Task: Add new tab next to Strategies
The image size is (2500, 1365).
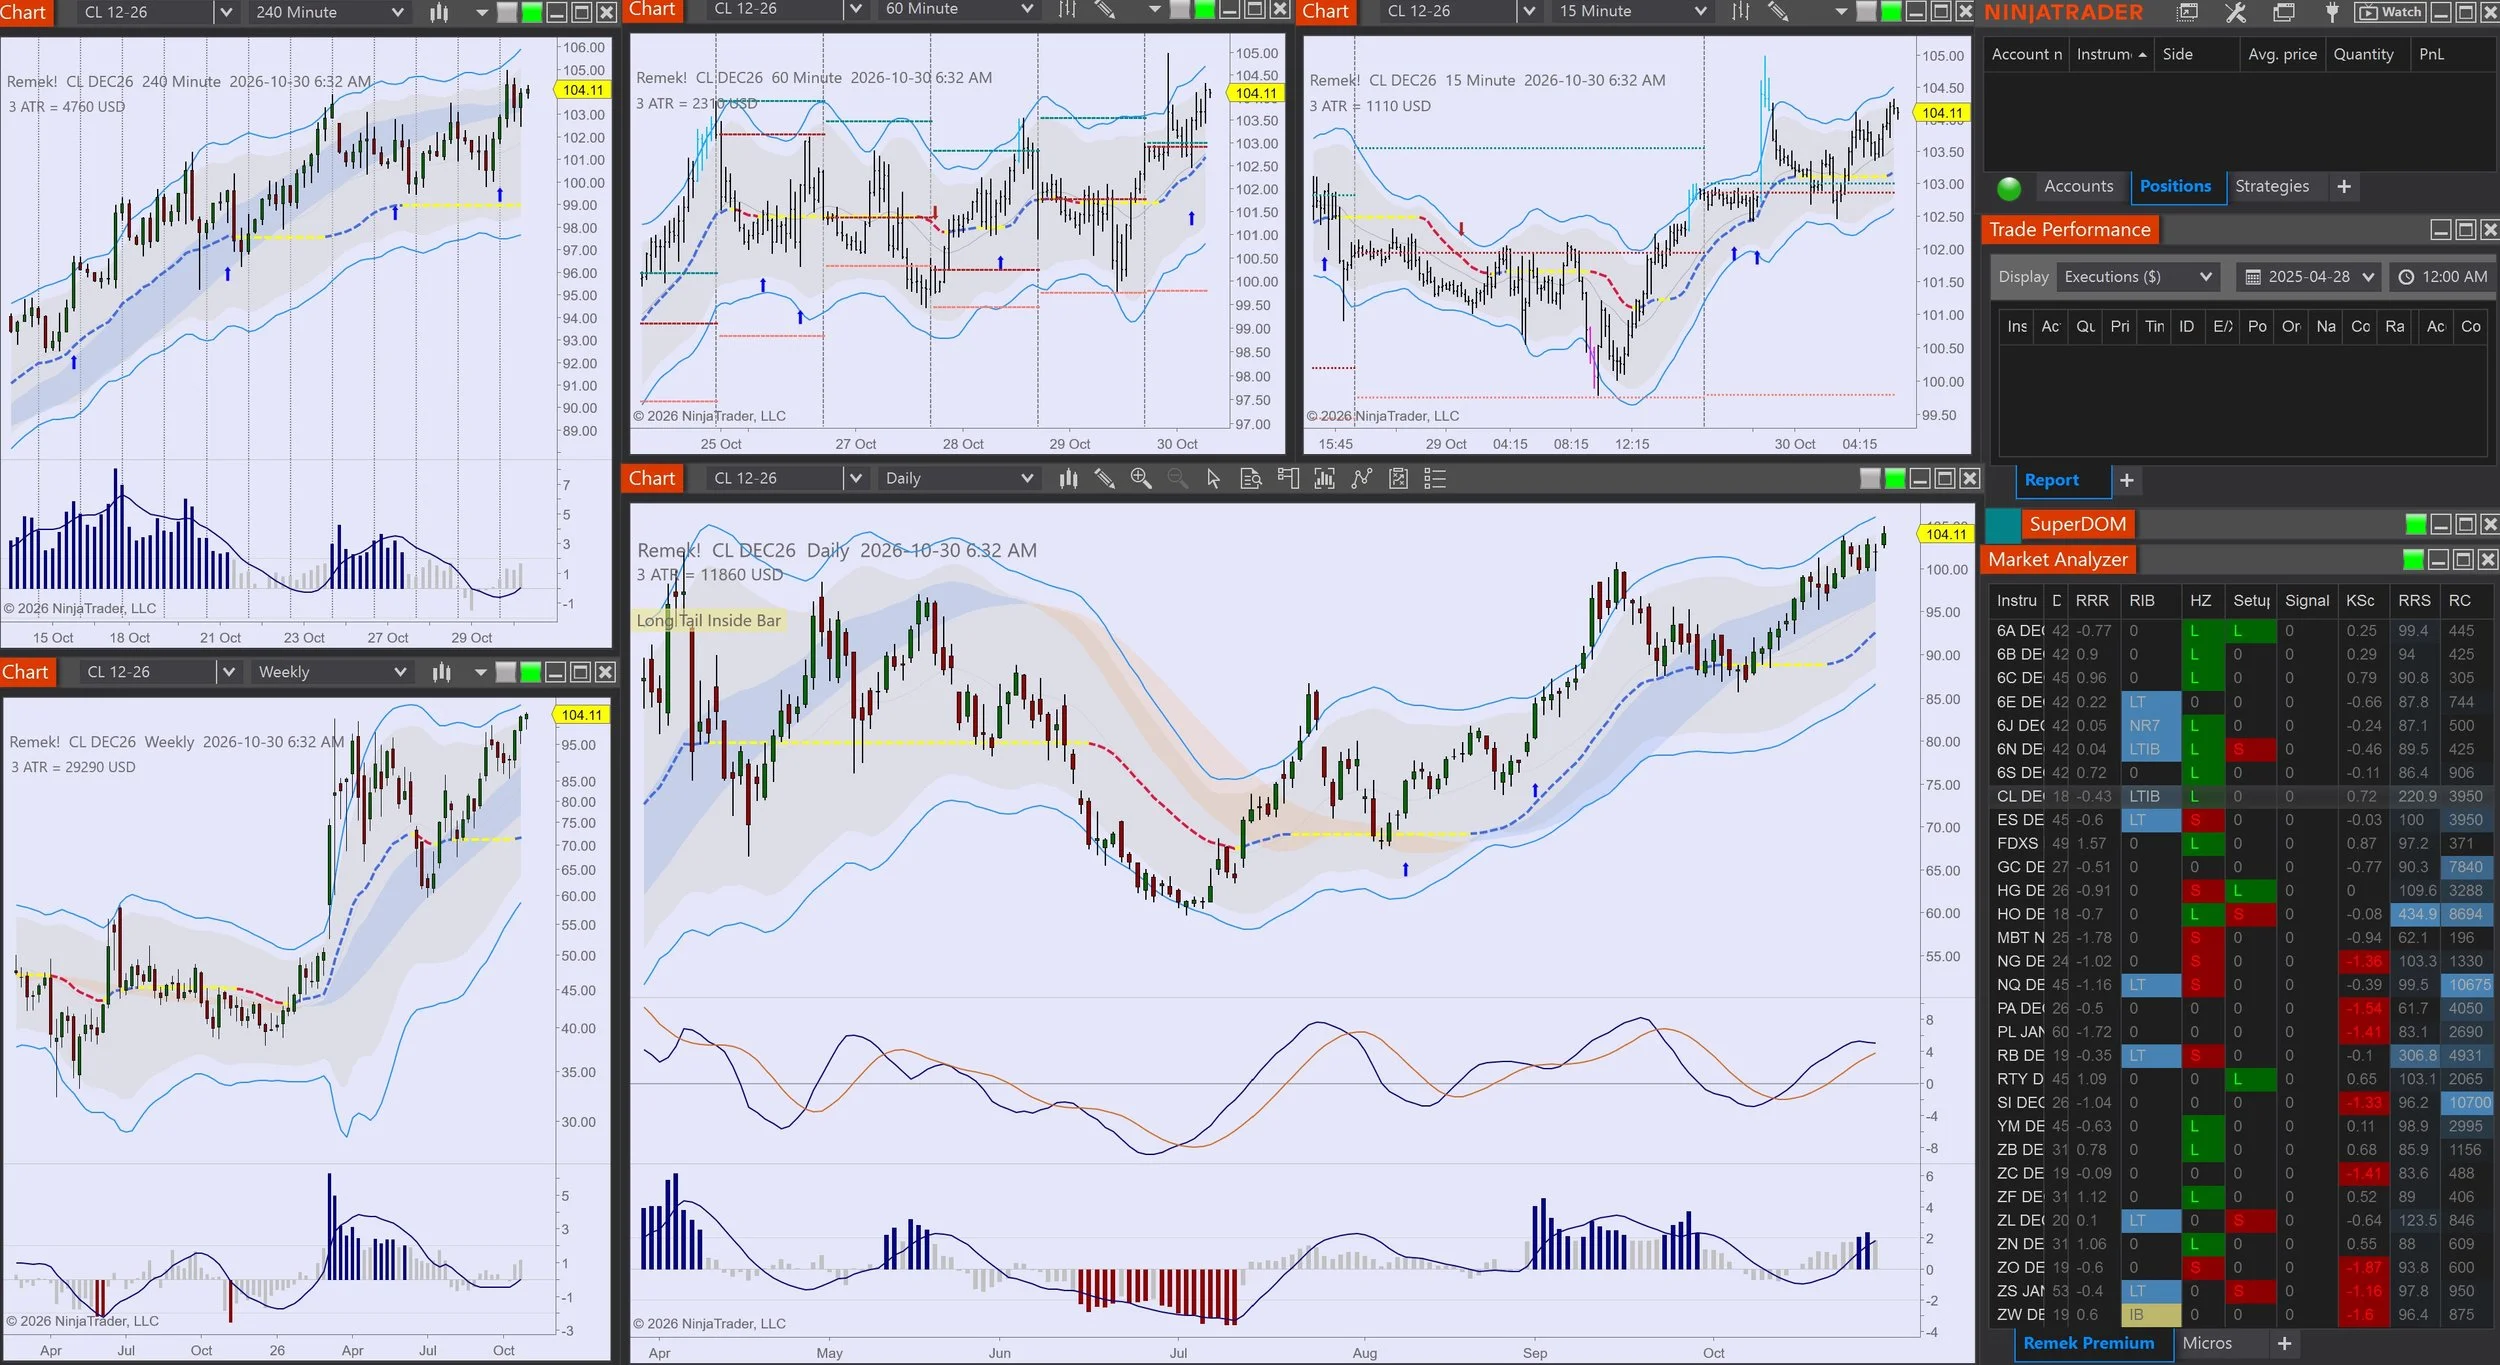Action: 2344,186
